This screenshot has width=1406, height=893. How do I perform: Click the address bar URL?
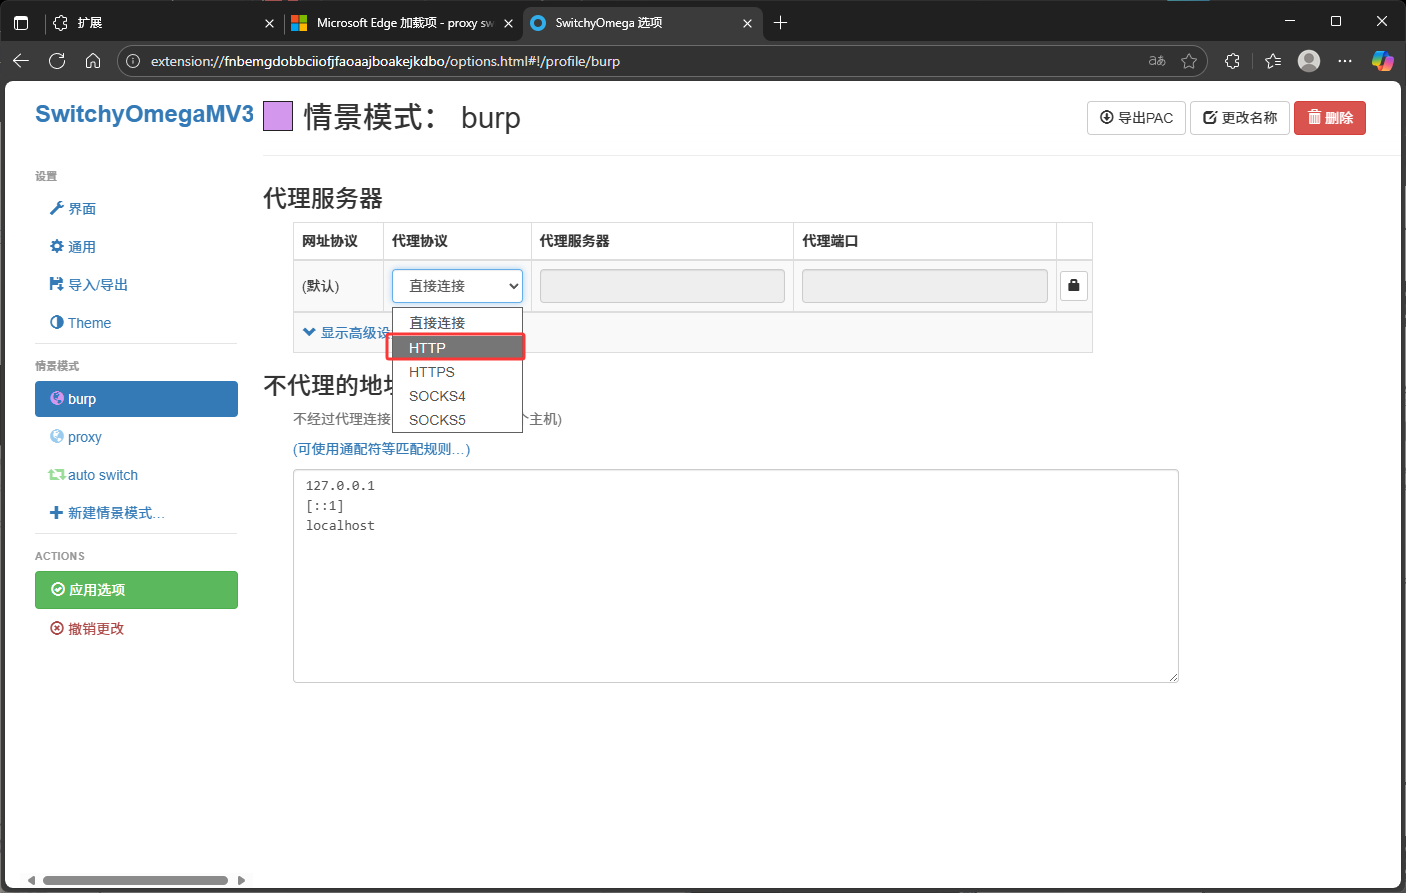click(385, 61)
